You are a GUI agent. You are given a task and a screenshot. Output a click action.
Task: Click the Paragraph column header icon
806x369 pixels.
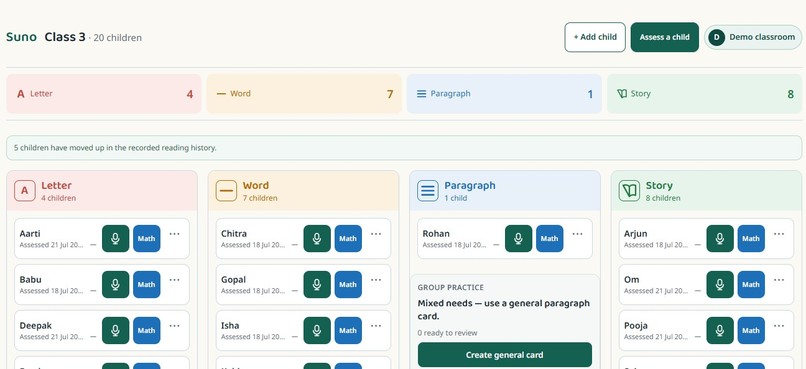point(428,191)
